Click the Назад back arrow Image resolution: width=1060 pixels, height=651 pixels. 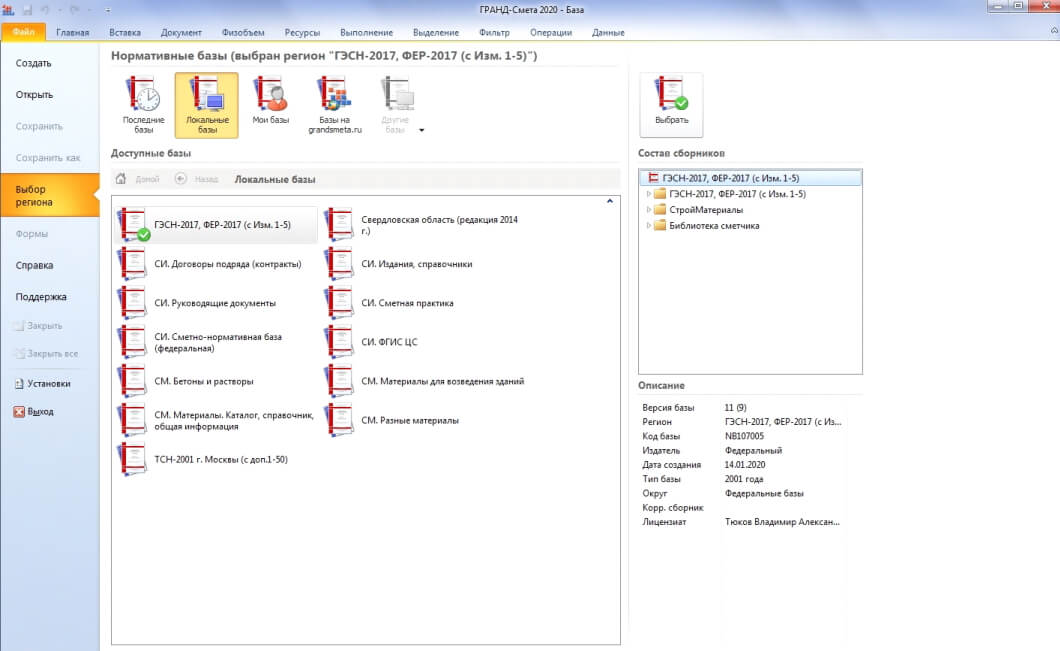(x=180, y=178)
